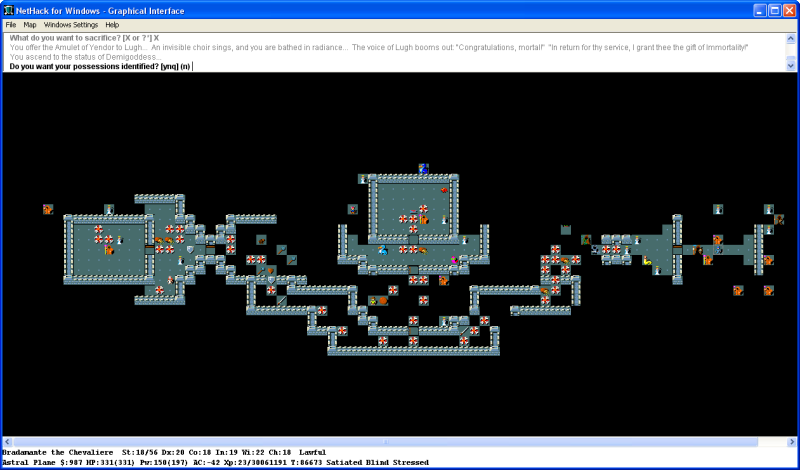Open the File menu

pos(10,24)
